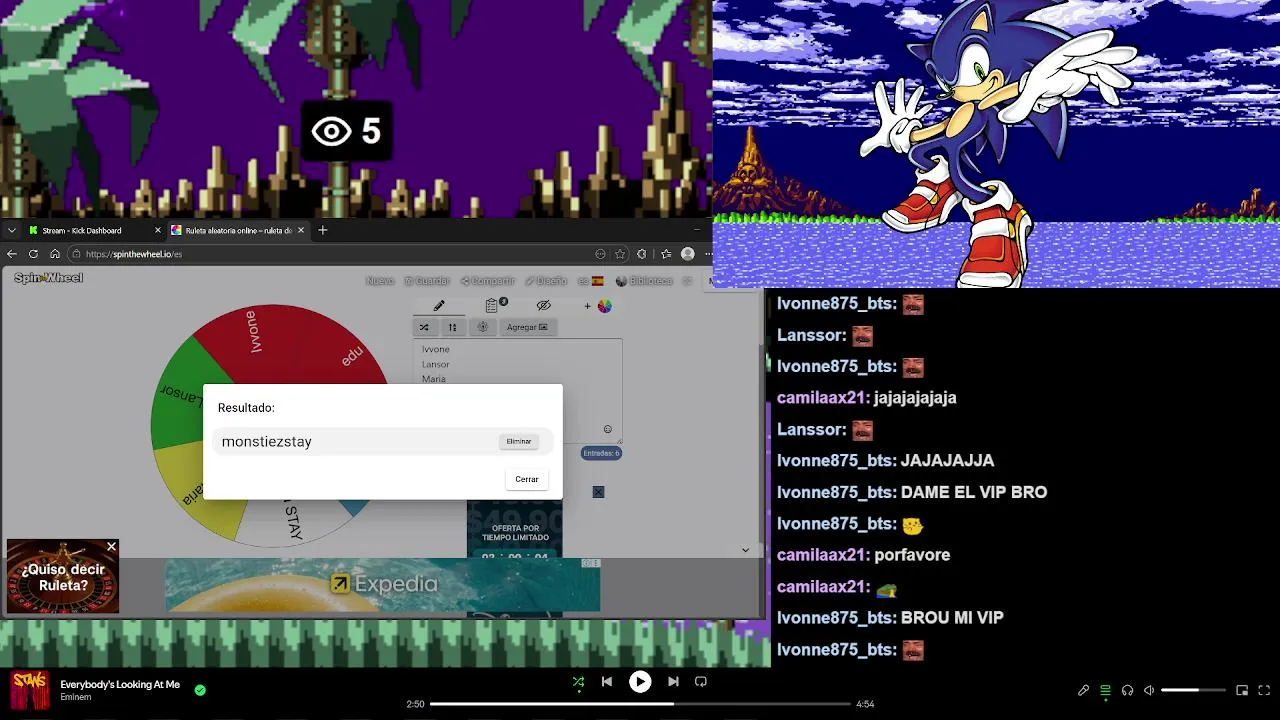Screen dimensions: 1280x720
Task: Reload the browser page
Action: pos(33,254)
